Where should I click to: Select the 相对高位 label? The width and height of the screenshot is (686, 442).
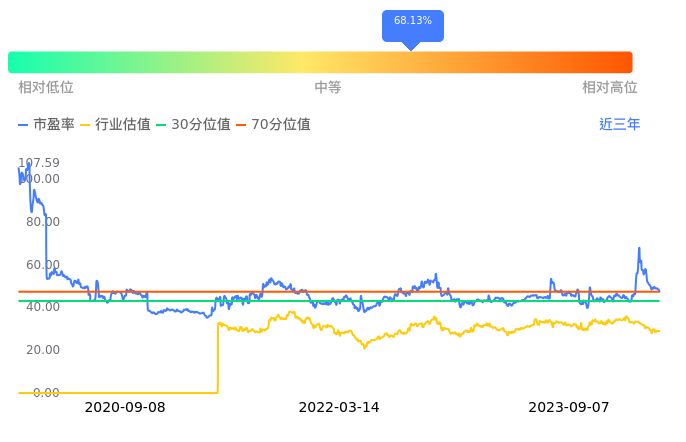[609, 88]
